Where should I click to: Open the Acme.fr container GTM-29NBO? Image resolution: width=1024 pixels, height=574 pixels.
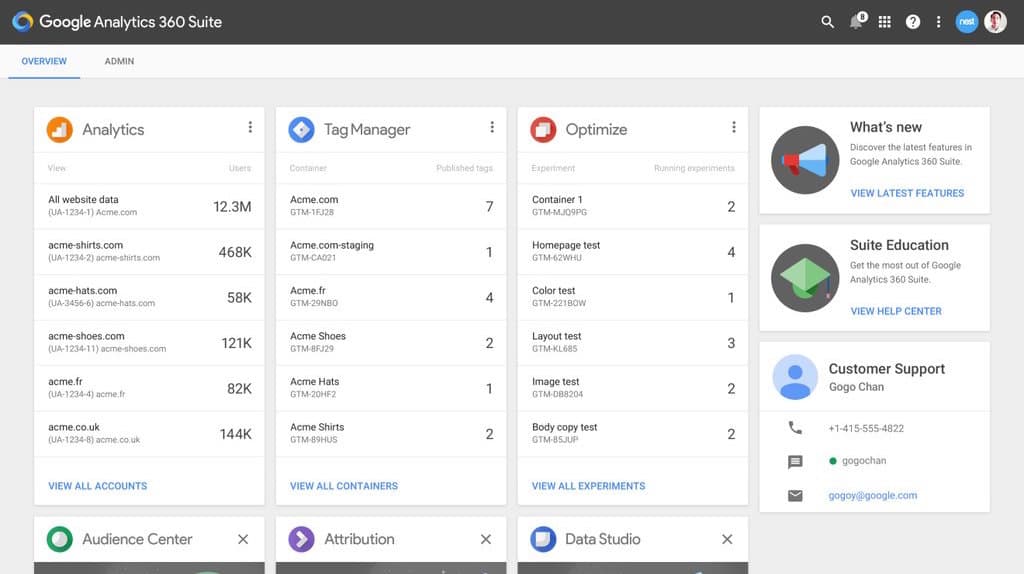click(391, 297)
